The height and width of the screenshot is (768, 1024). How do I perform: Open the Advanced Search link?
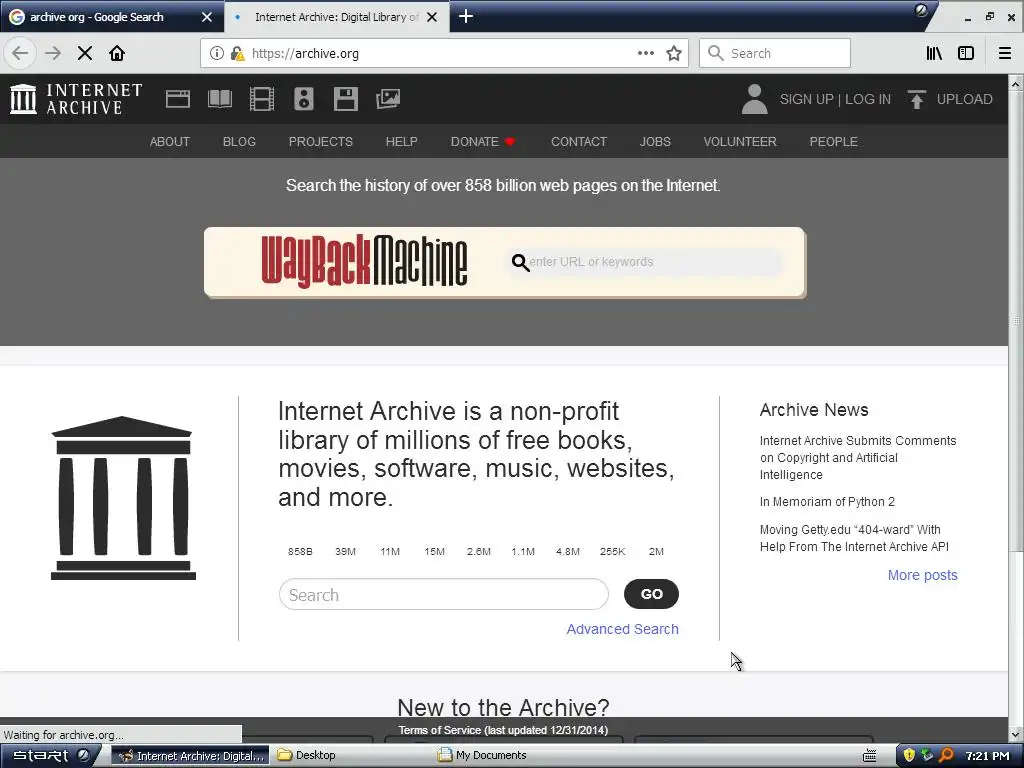[x=622, y=629]
